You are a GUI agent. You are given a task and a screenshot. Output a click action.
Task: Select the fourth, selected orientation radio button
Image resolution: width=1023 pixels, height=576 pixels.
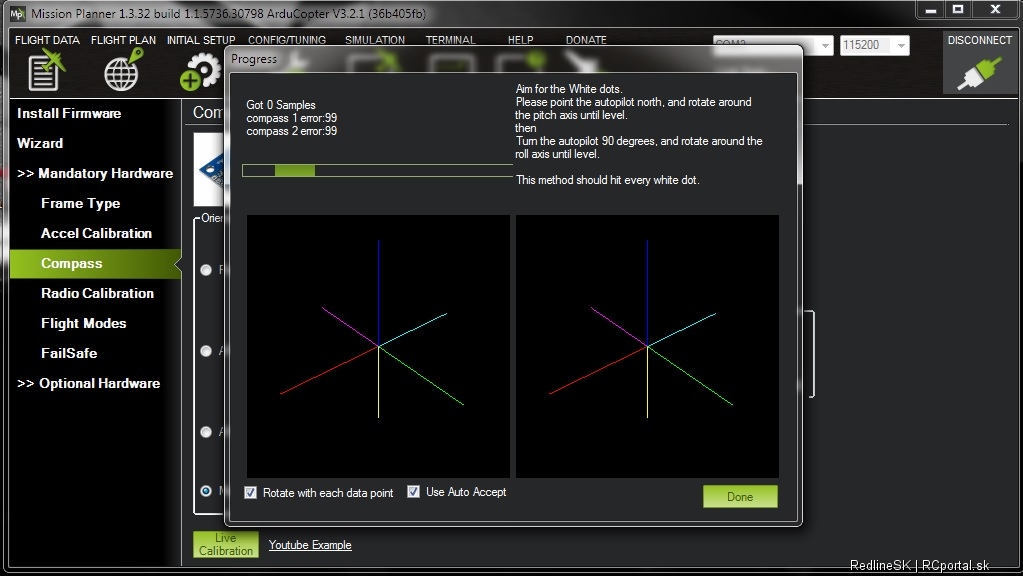[x=206, y=491]
